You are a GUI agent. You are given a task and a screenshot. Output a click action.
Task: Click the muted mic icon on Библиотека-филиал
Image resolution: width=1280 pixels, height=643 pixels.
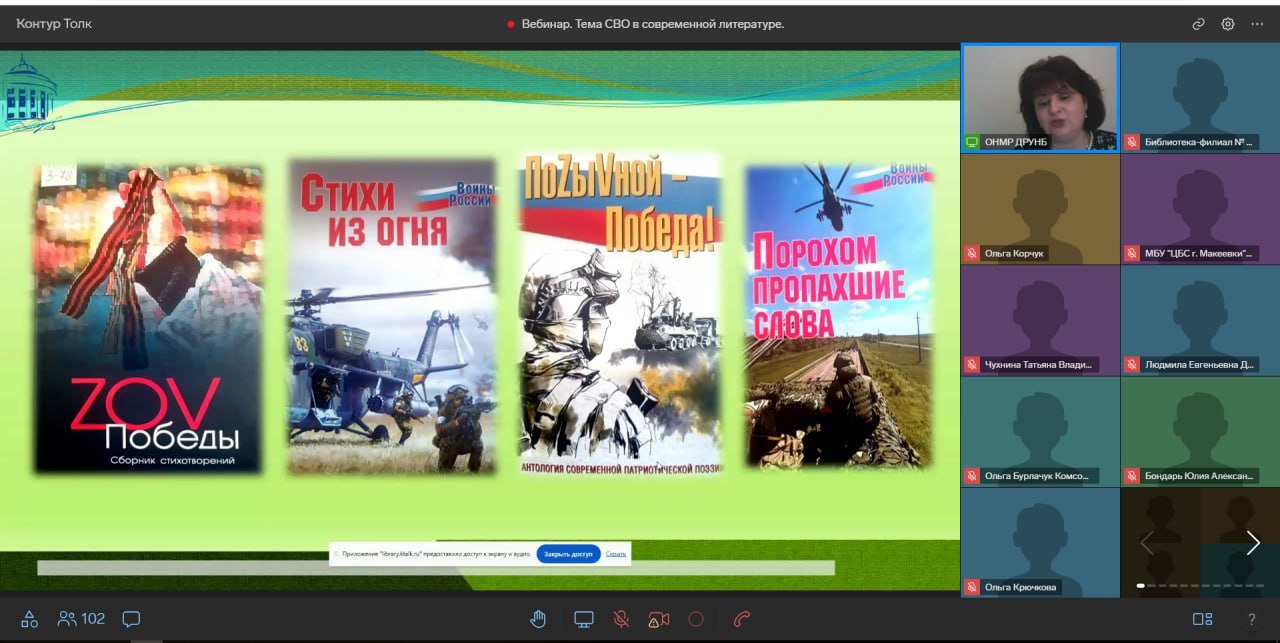[1132, 142]
